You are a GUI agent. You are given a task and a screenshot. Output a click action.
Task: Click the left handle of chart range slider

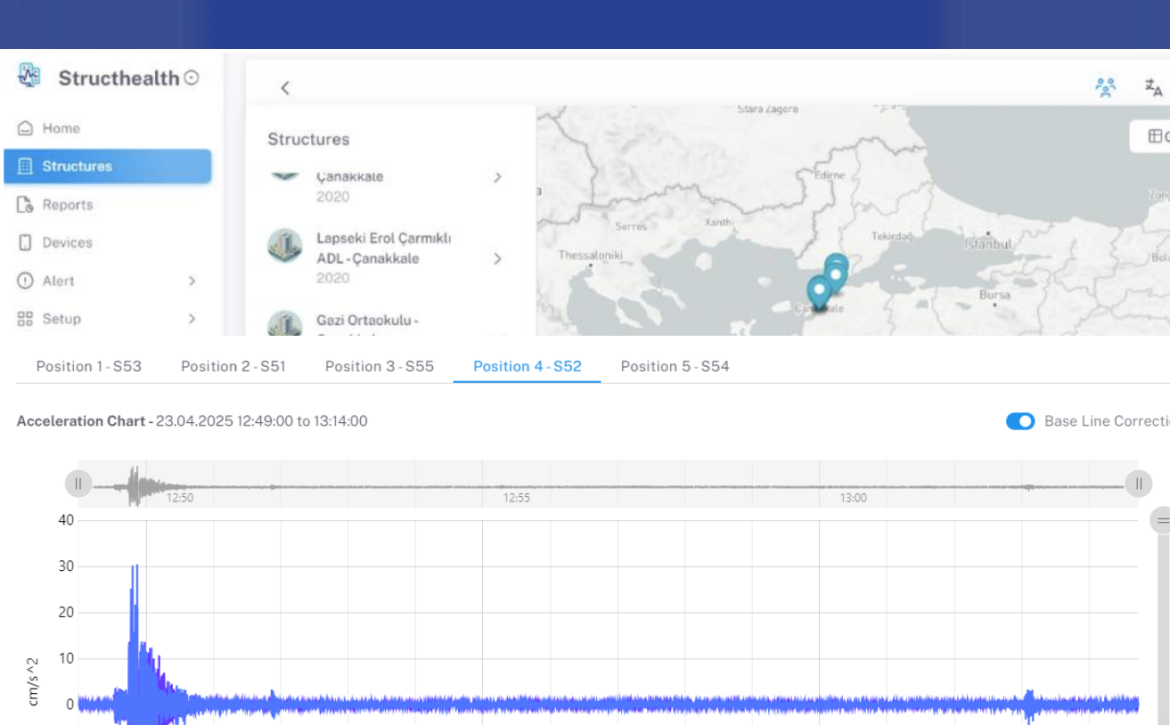(78, 484)
